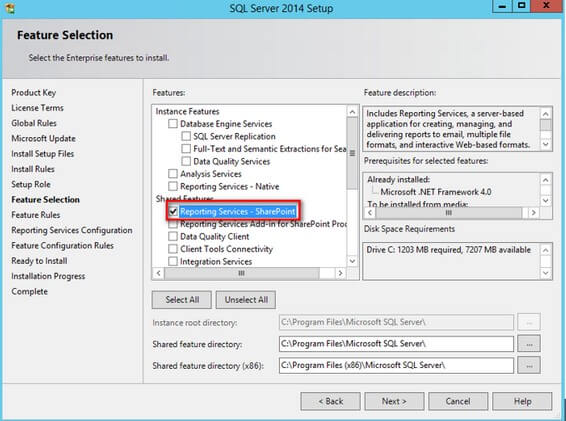Open Help for feature selection

pos(522,401)
